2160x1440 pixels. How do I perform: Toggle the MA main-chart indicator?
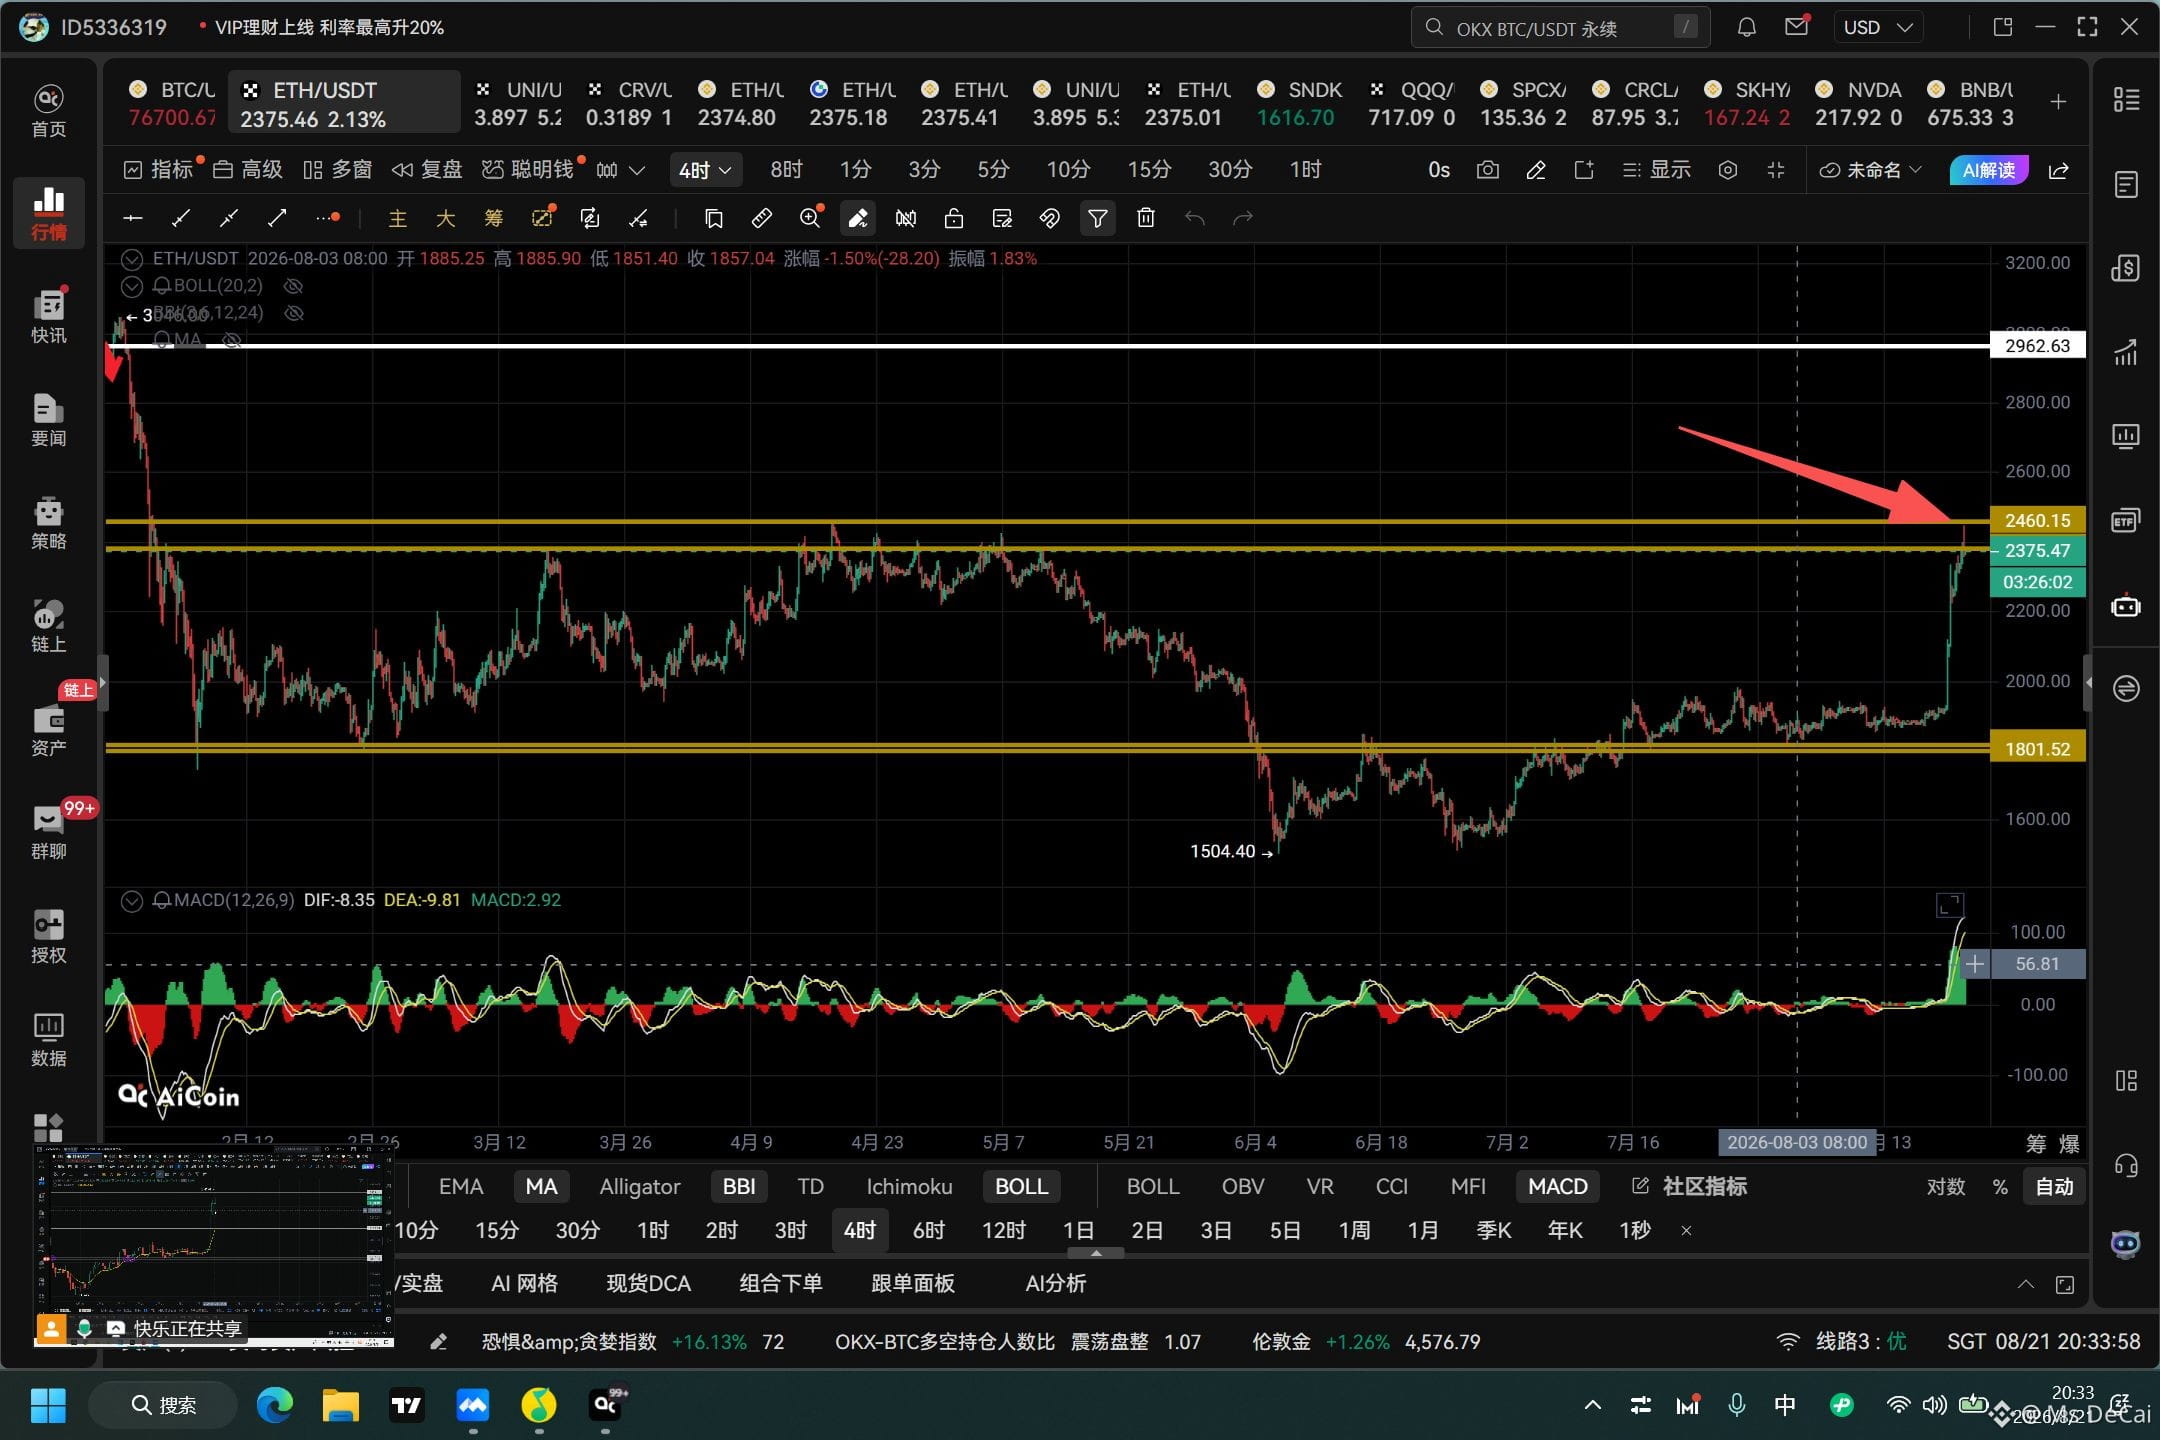tap(541, 1187)
